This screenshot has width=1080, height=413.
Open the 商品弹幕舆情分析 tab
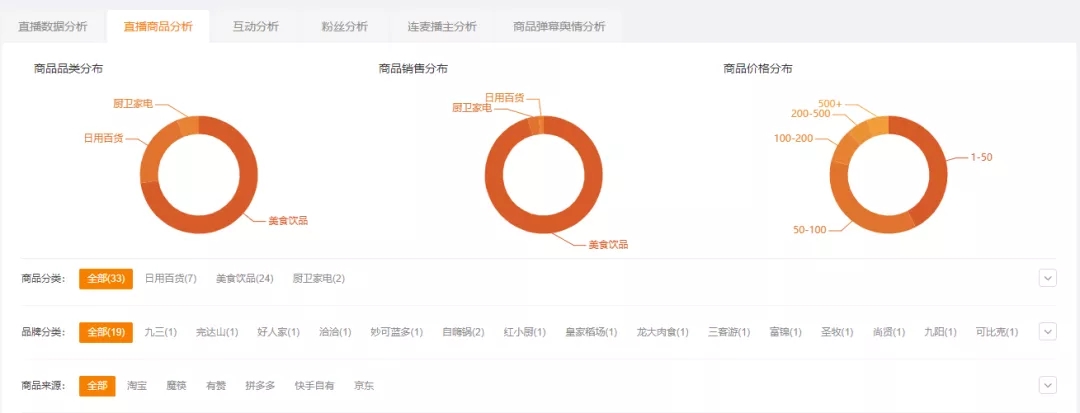coord(559,27)
